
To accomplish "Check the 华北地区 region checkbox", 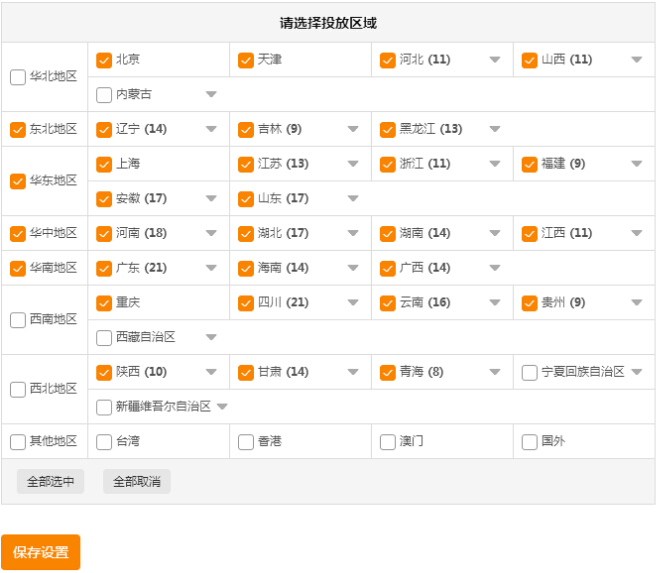I will pyautogui.click(x=18, y=77).
